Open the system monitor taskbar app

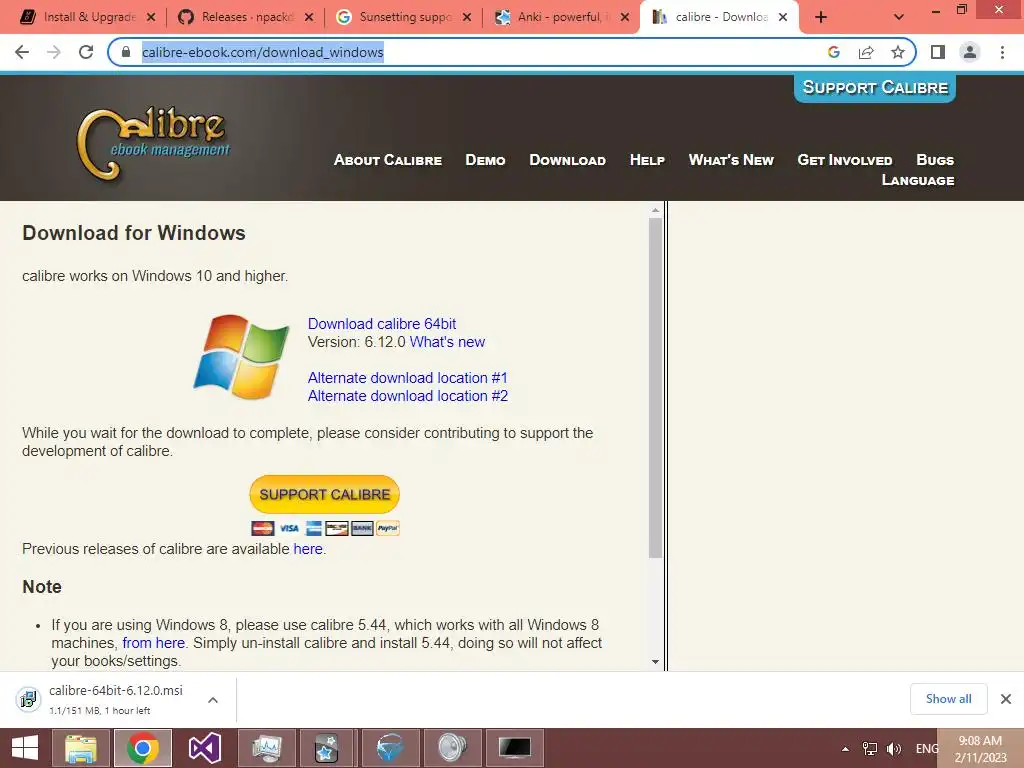click(x=267, y=748)
